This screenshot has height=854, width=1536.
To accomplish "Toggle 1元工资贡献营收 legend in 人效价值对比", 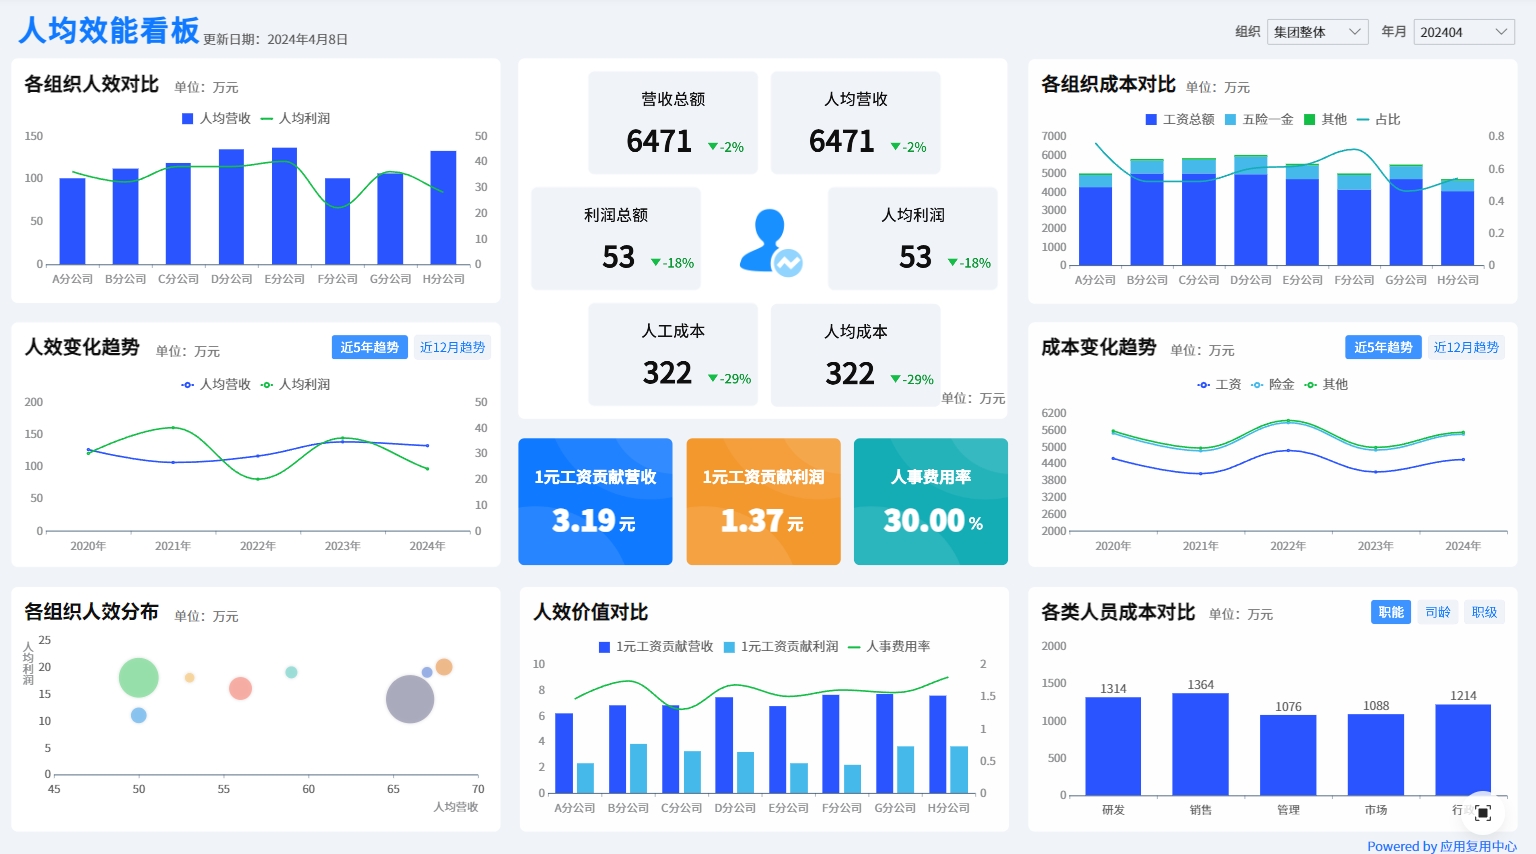I will pyautogui.click(x=656, y=647).
